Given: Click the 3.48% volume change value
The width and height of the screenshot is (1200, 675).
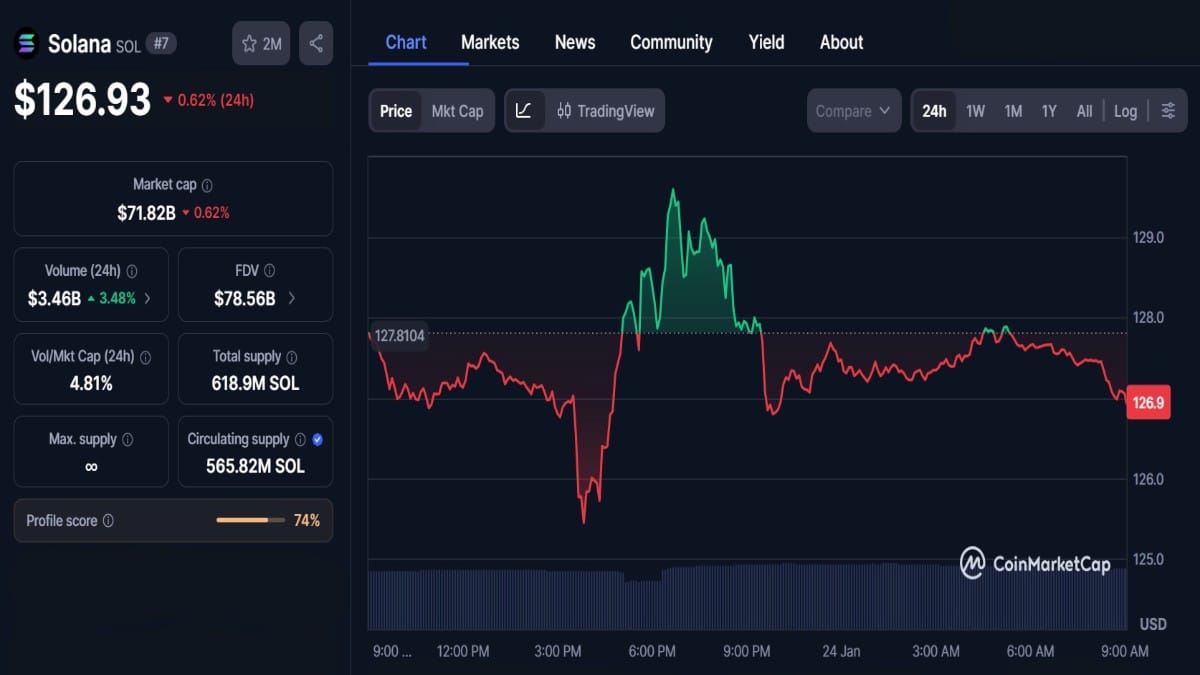Looking at the screenshot, I should tap(117, 298).
